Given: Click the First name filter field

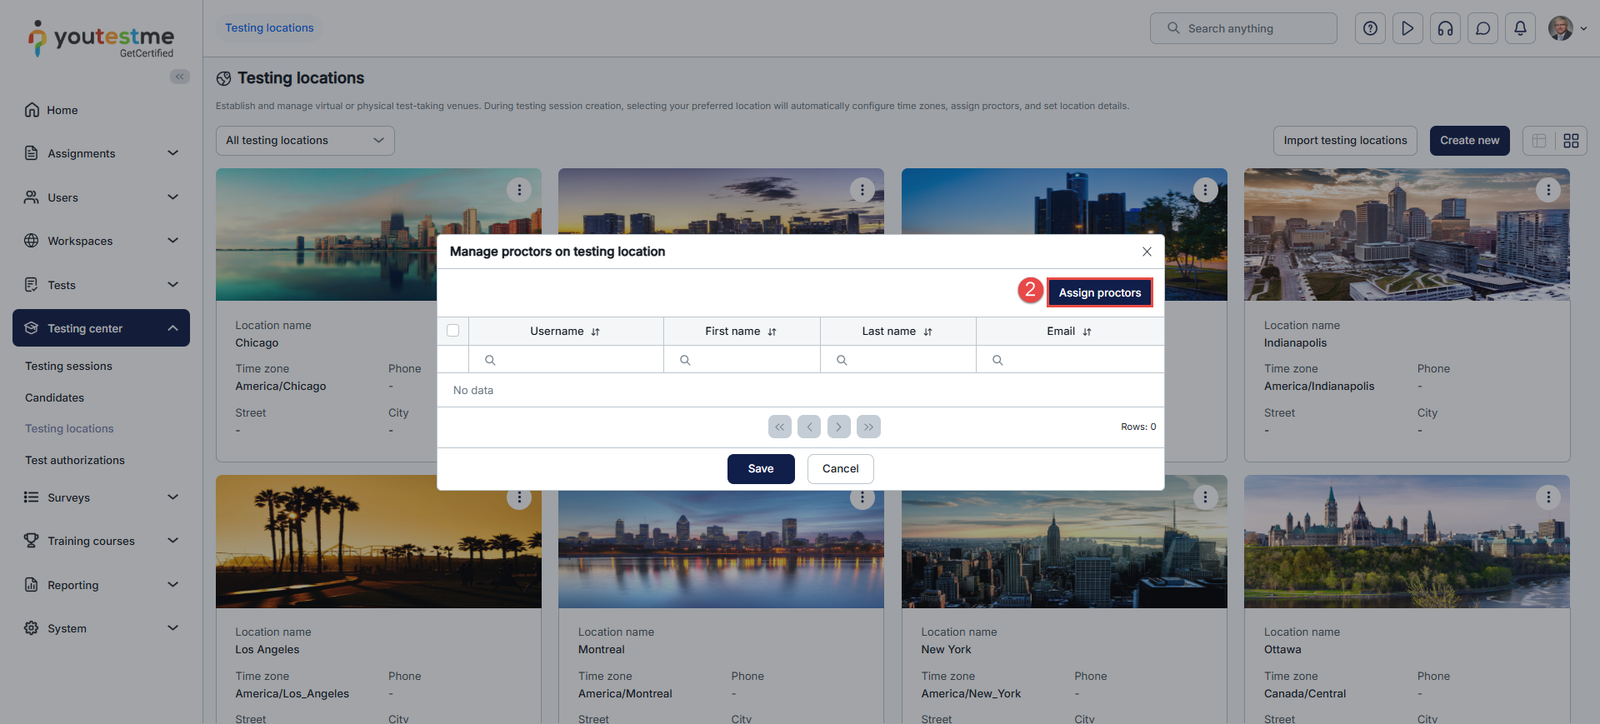Looking at the screenshot, I should 750,360.
